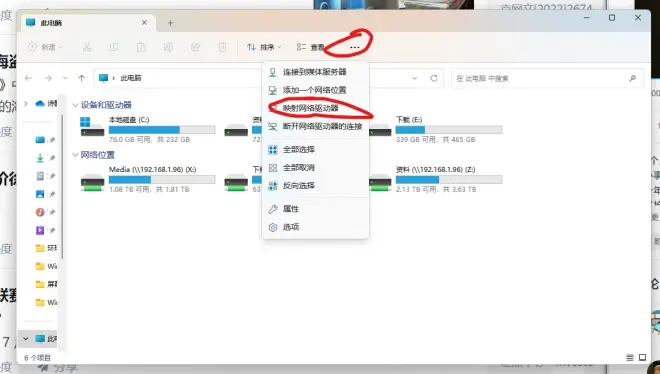The image size is (660, 374).
Task: Click the sidebar vertical scrollbar
Action: (62, 185)
